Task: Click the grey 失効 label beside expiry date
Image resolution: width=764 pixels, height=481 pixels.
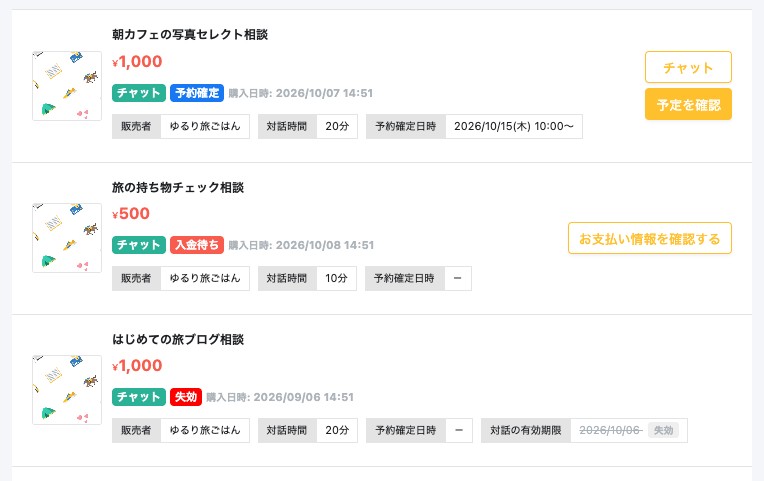Action: [663, 430]
